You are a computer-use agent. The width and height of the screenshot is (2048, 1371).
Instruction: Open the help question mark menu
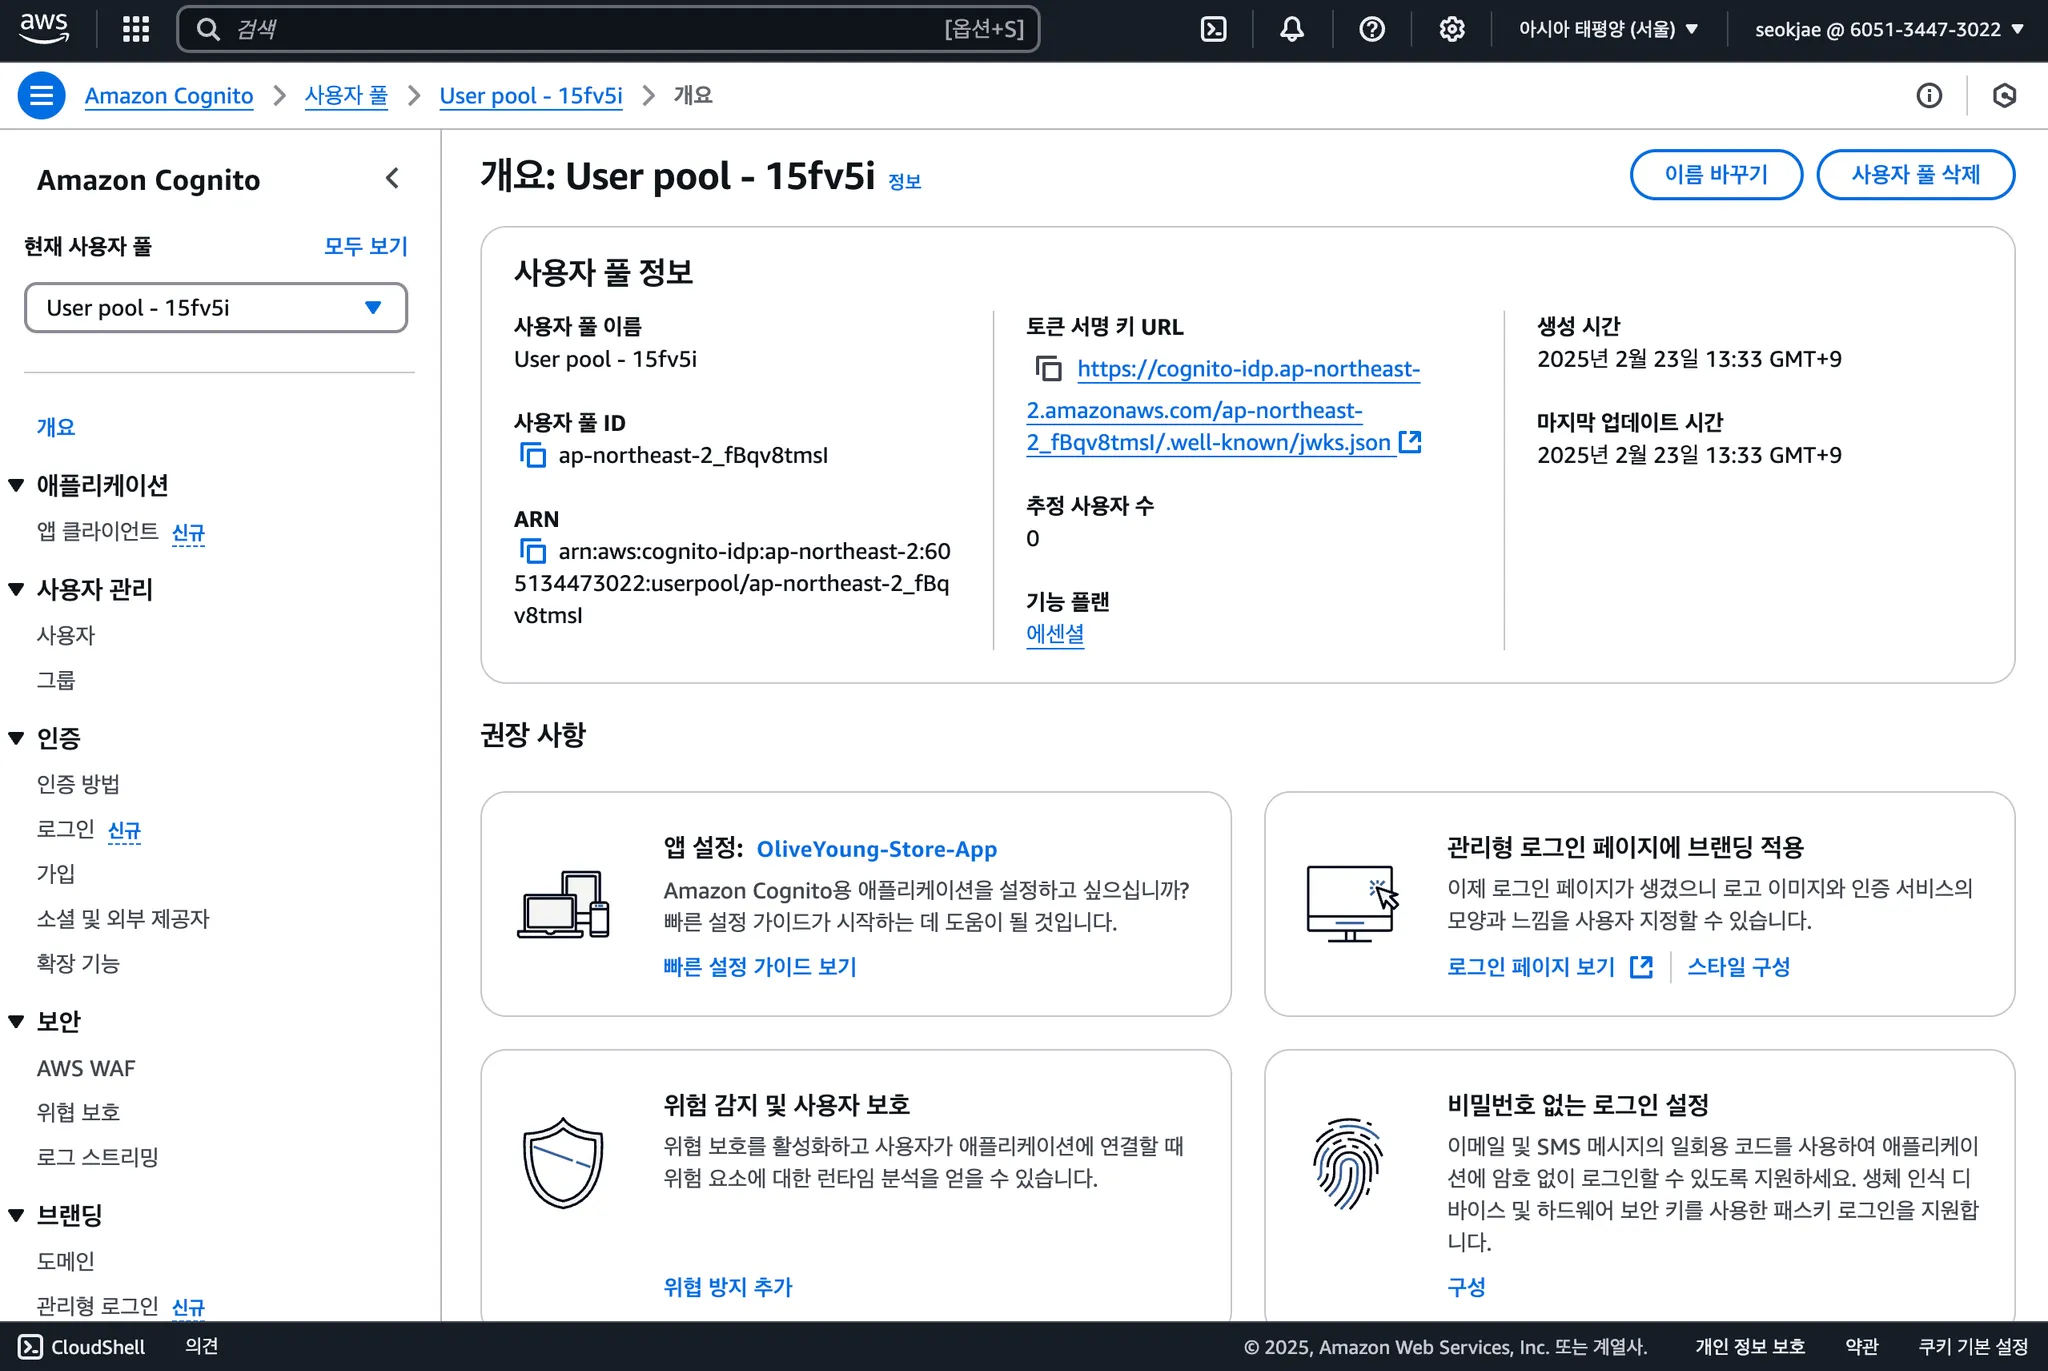click(x=1372, y=29)
